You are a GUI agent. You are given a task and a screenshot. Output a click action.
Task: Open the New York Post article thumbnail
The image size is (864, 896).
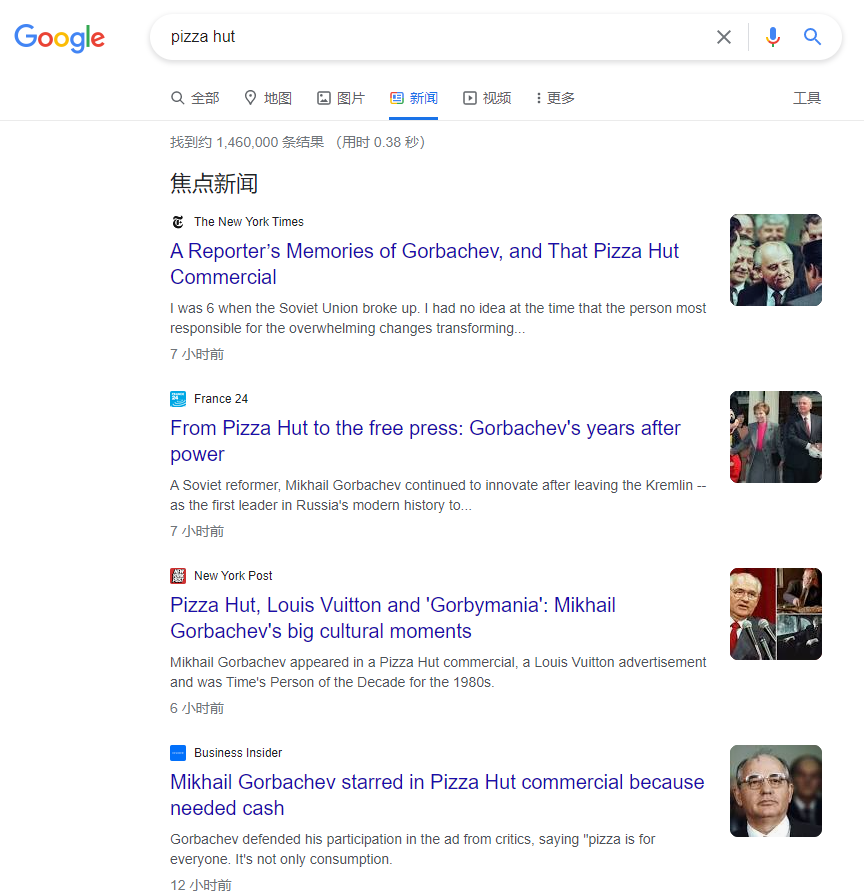click(x=775, y=614)
